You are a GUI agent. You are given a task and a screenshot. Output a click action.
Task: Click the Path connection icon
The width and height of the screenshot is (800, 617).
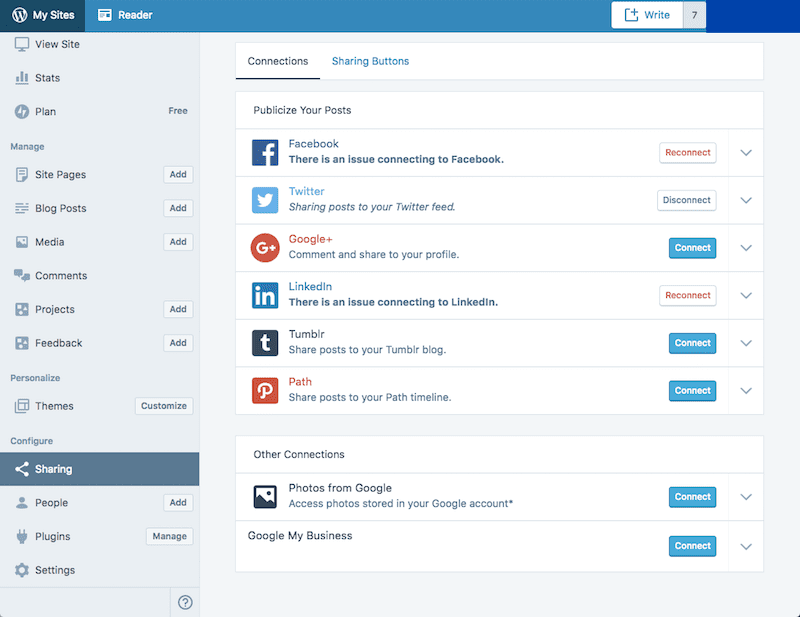click(x=265, y=390)
